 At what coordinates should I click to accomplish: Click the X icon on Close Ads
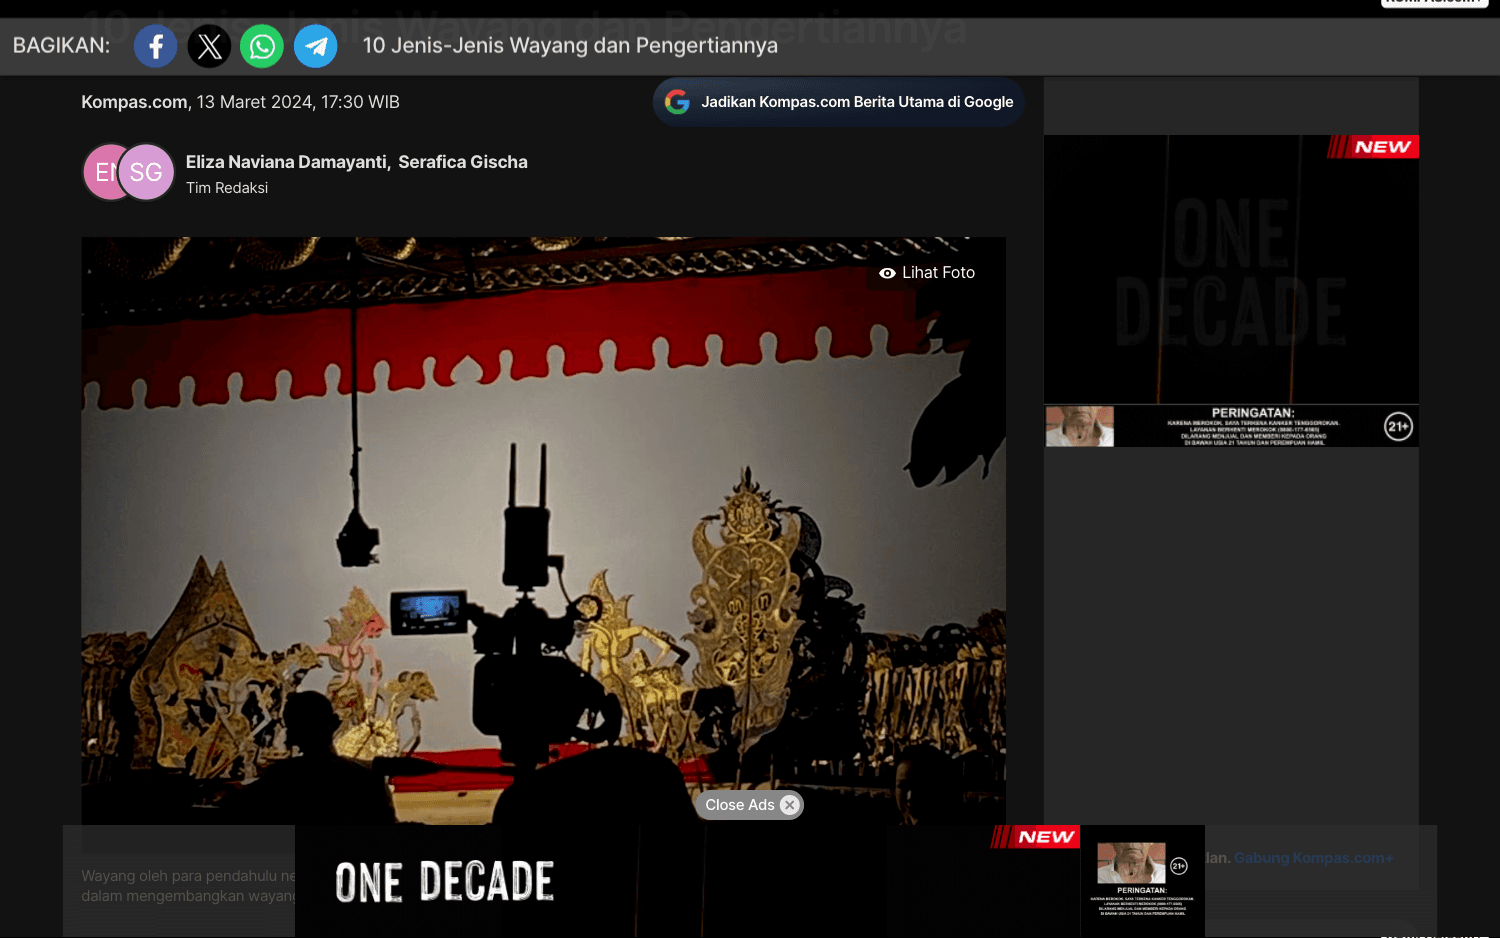[x=790, y=805]
